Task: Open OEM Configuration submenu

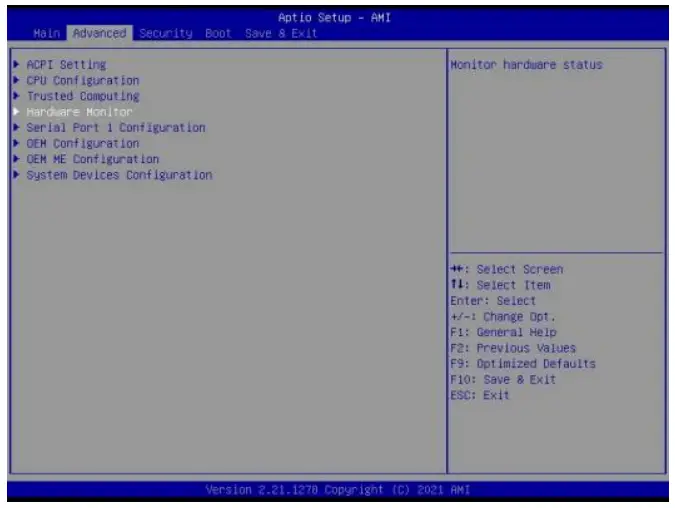Action: pos(83,143)
